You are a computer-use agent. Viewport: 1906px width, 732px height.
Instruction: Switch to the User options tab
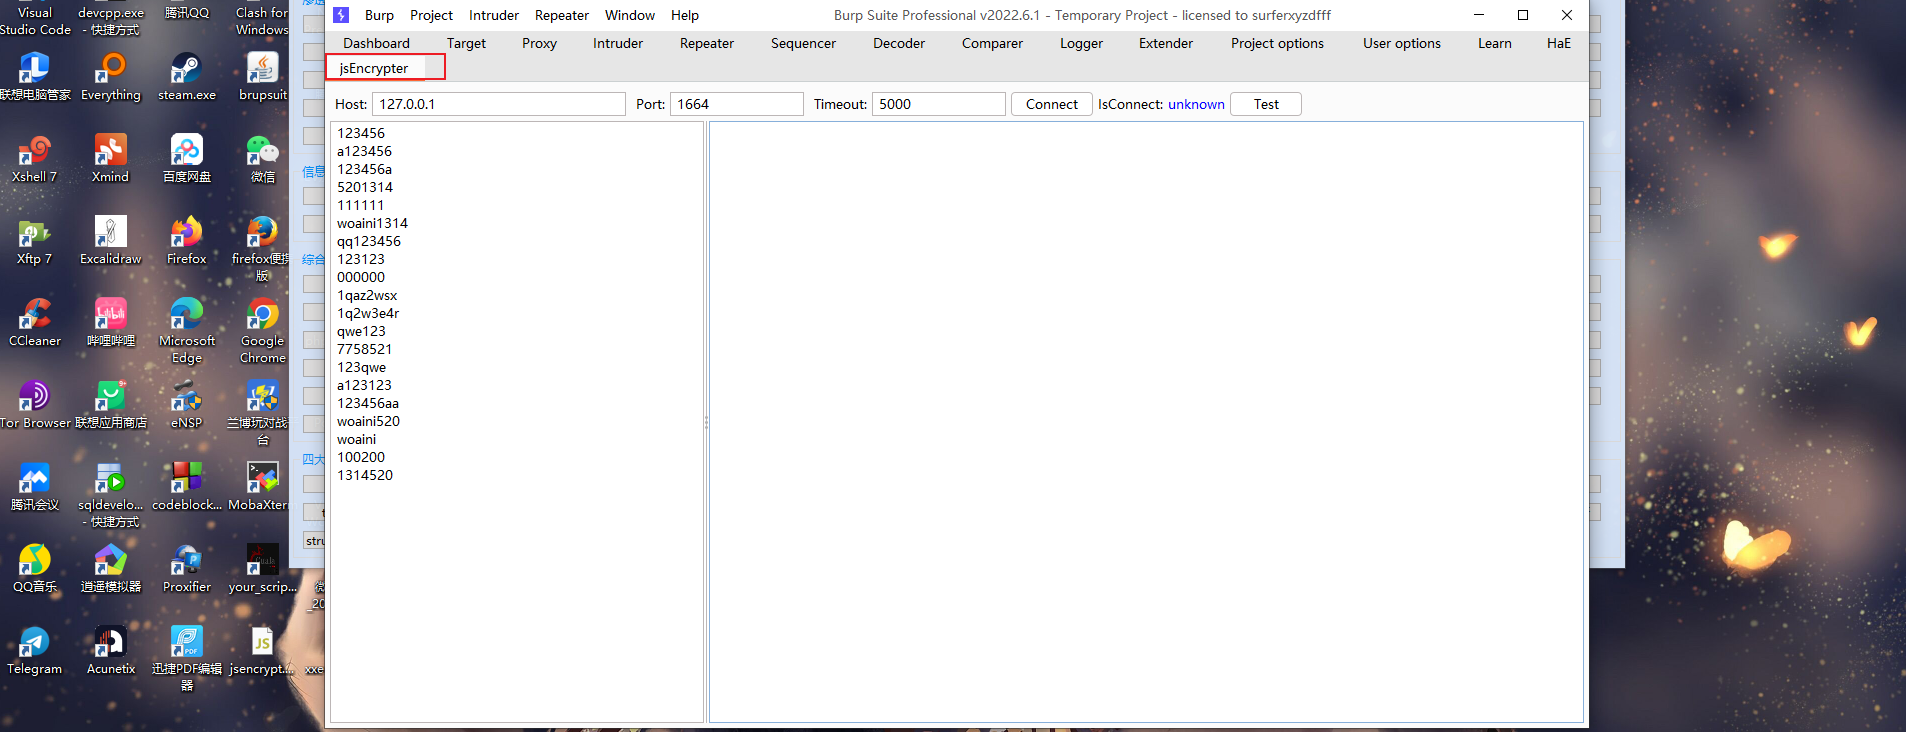(x=1401, y=43)
